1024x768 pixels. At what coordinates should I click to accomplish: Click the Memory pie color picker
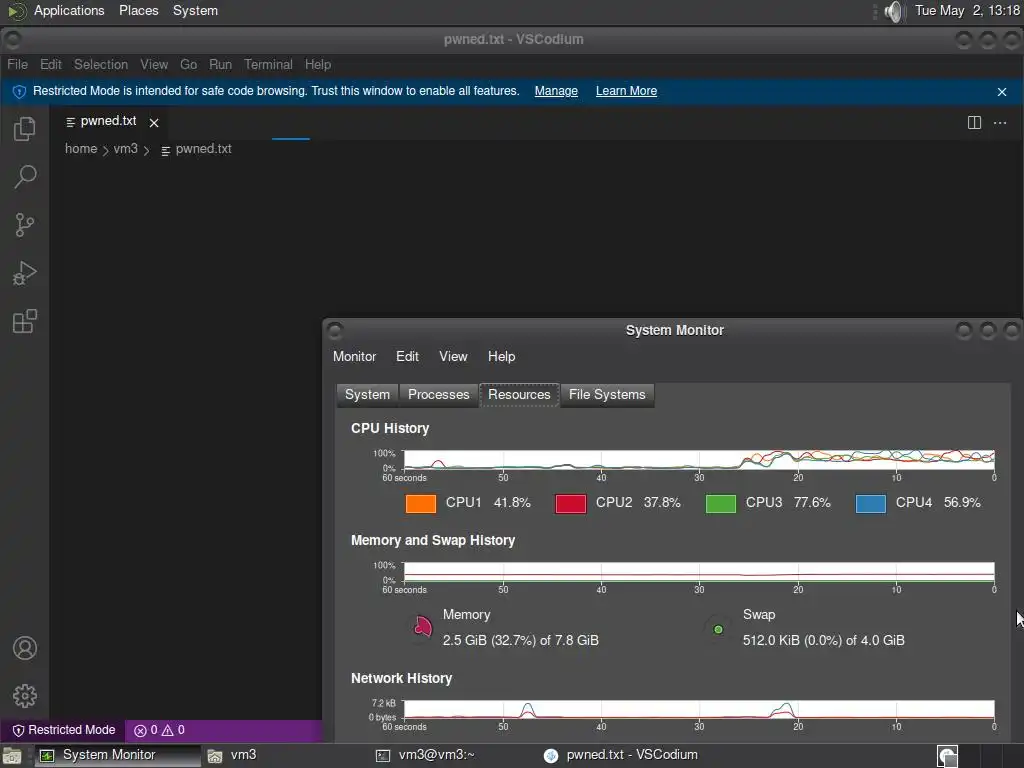click(423, 628)
